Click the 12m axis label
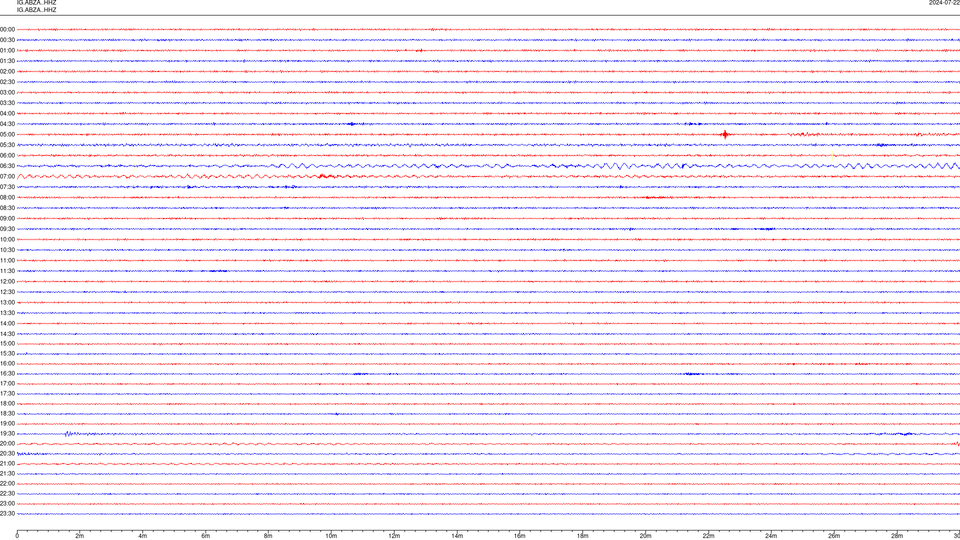 [x=394, y=536]
